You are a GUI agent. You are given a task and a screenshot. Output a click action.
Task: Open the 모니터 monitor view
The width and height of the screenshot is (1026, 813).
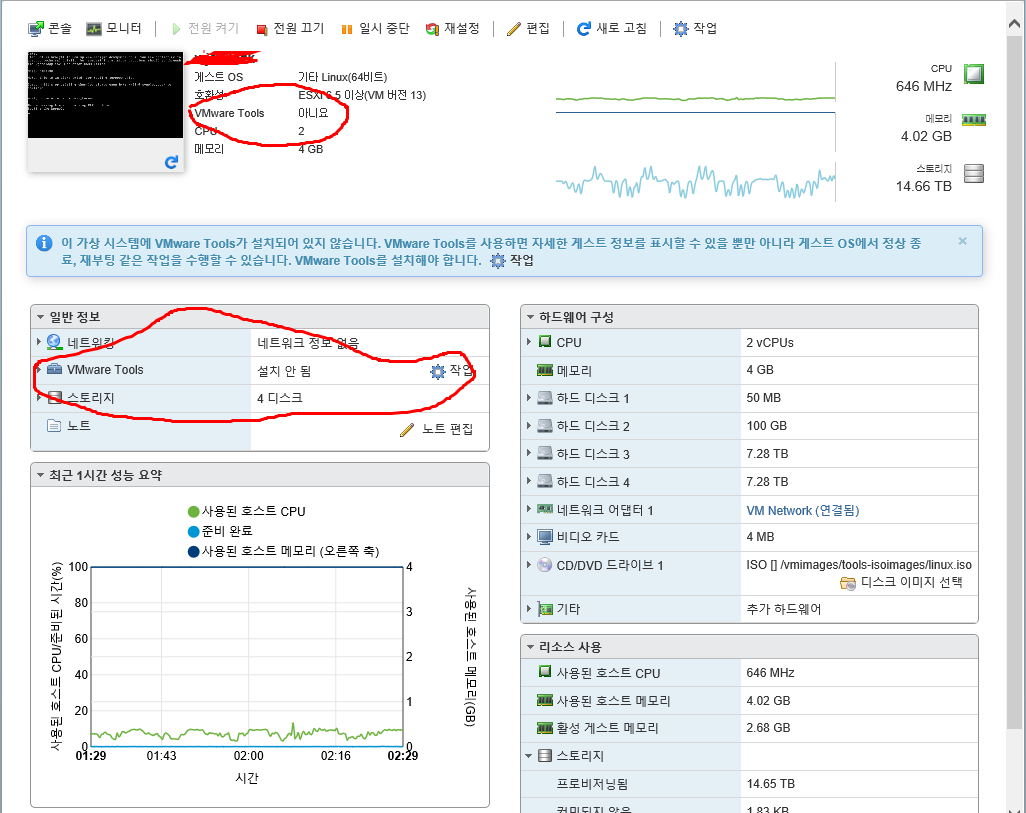pos(114,28)
